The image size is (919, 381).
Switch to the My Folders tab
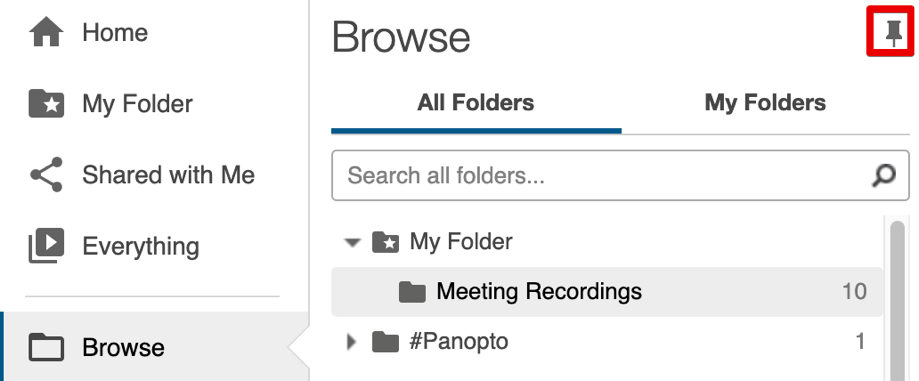coord(765,103)
